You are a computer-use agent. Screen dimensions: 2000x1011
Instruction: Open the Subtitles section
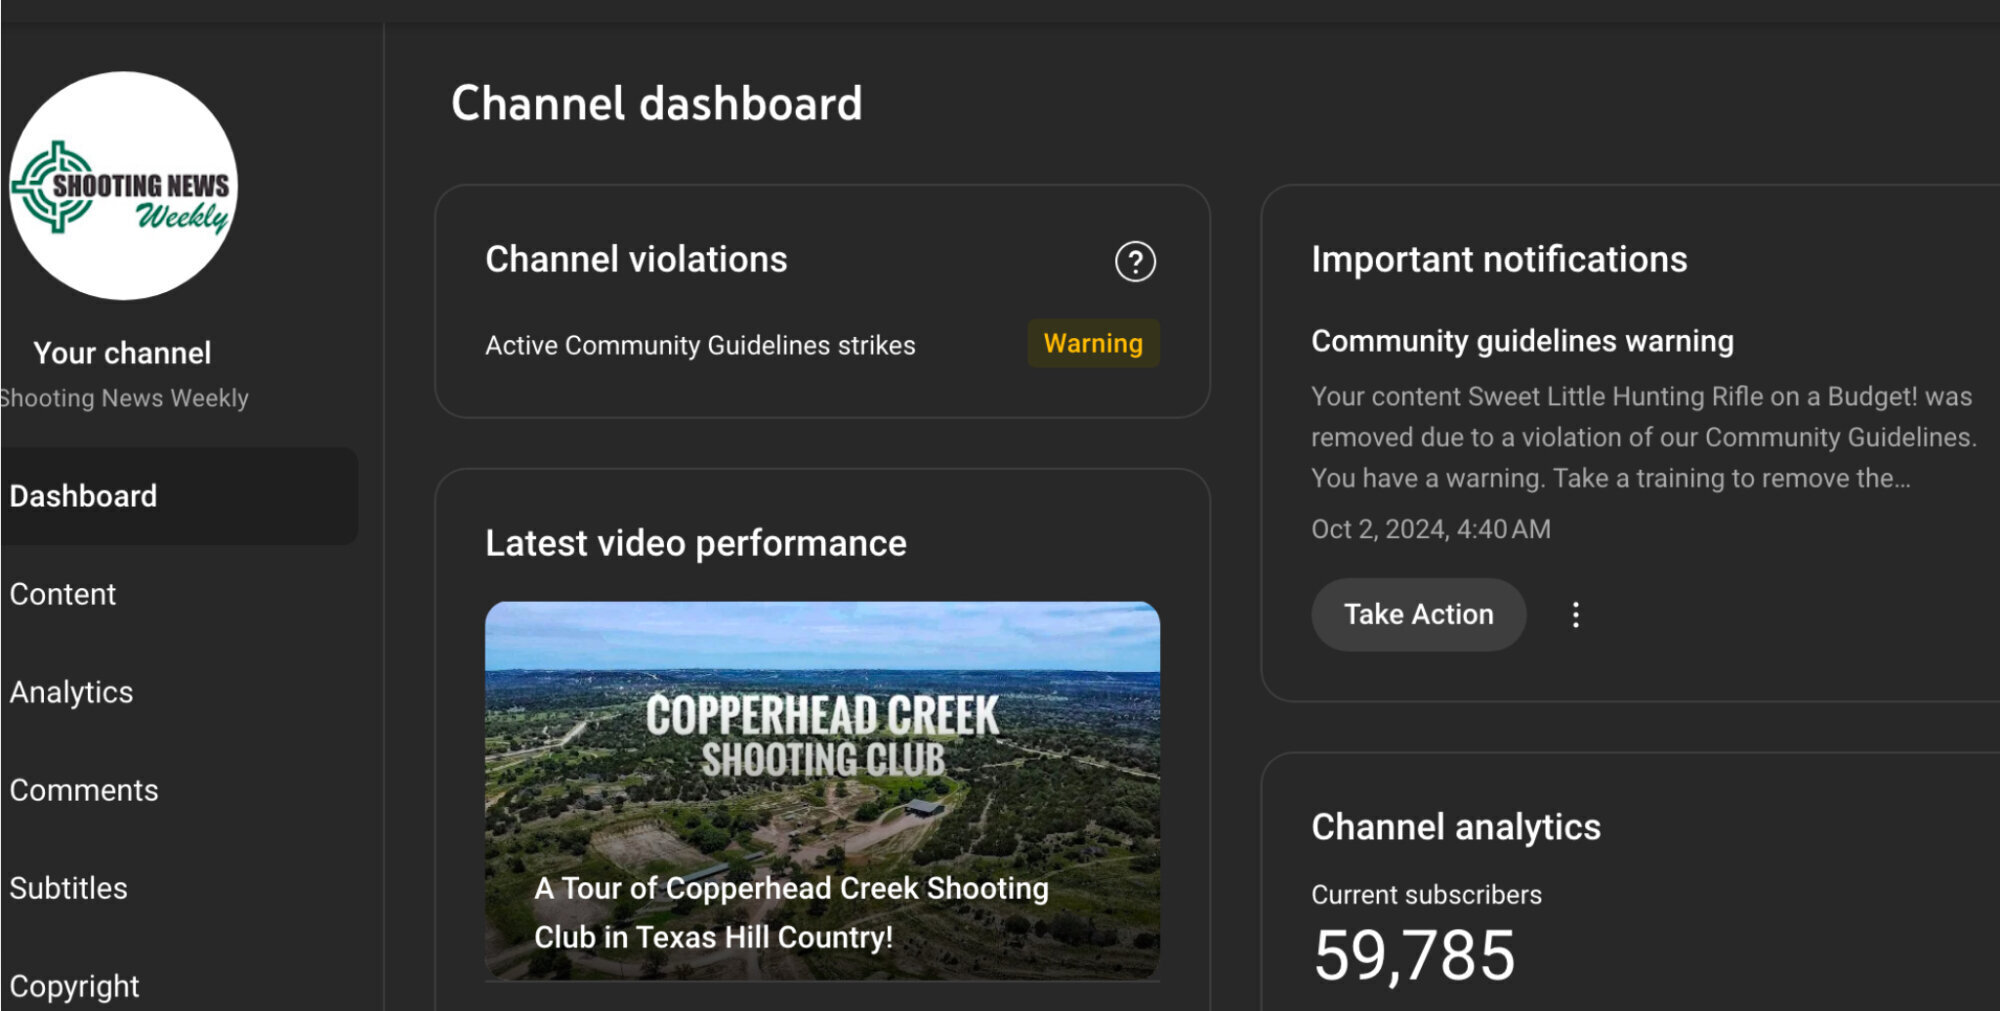(69, 888)
